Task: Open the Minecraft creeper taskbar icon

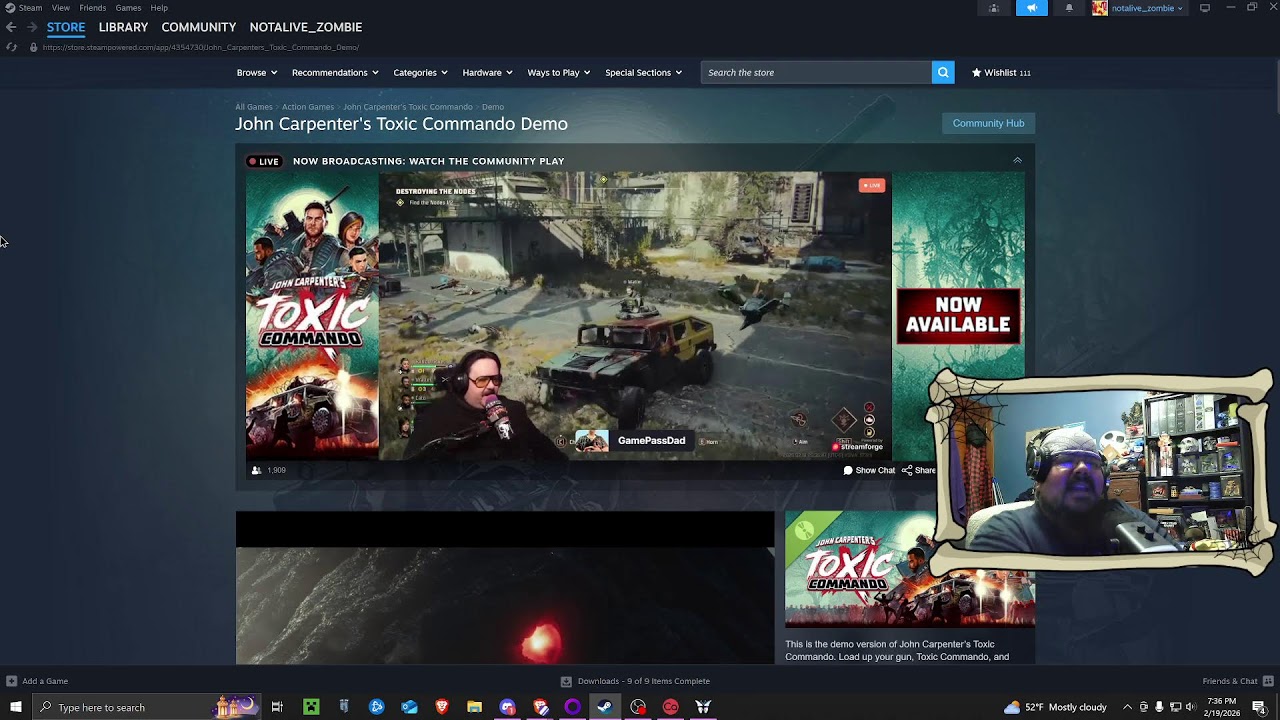Action: [x=311, y=707]
